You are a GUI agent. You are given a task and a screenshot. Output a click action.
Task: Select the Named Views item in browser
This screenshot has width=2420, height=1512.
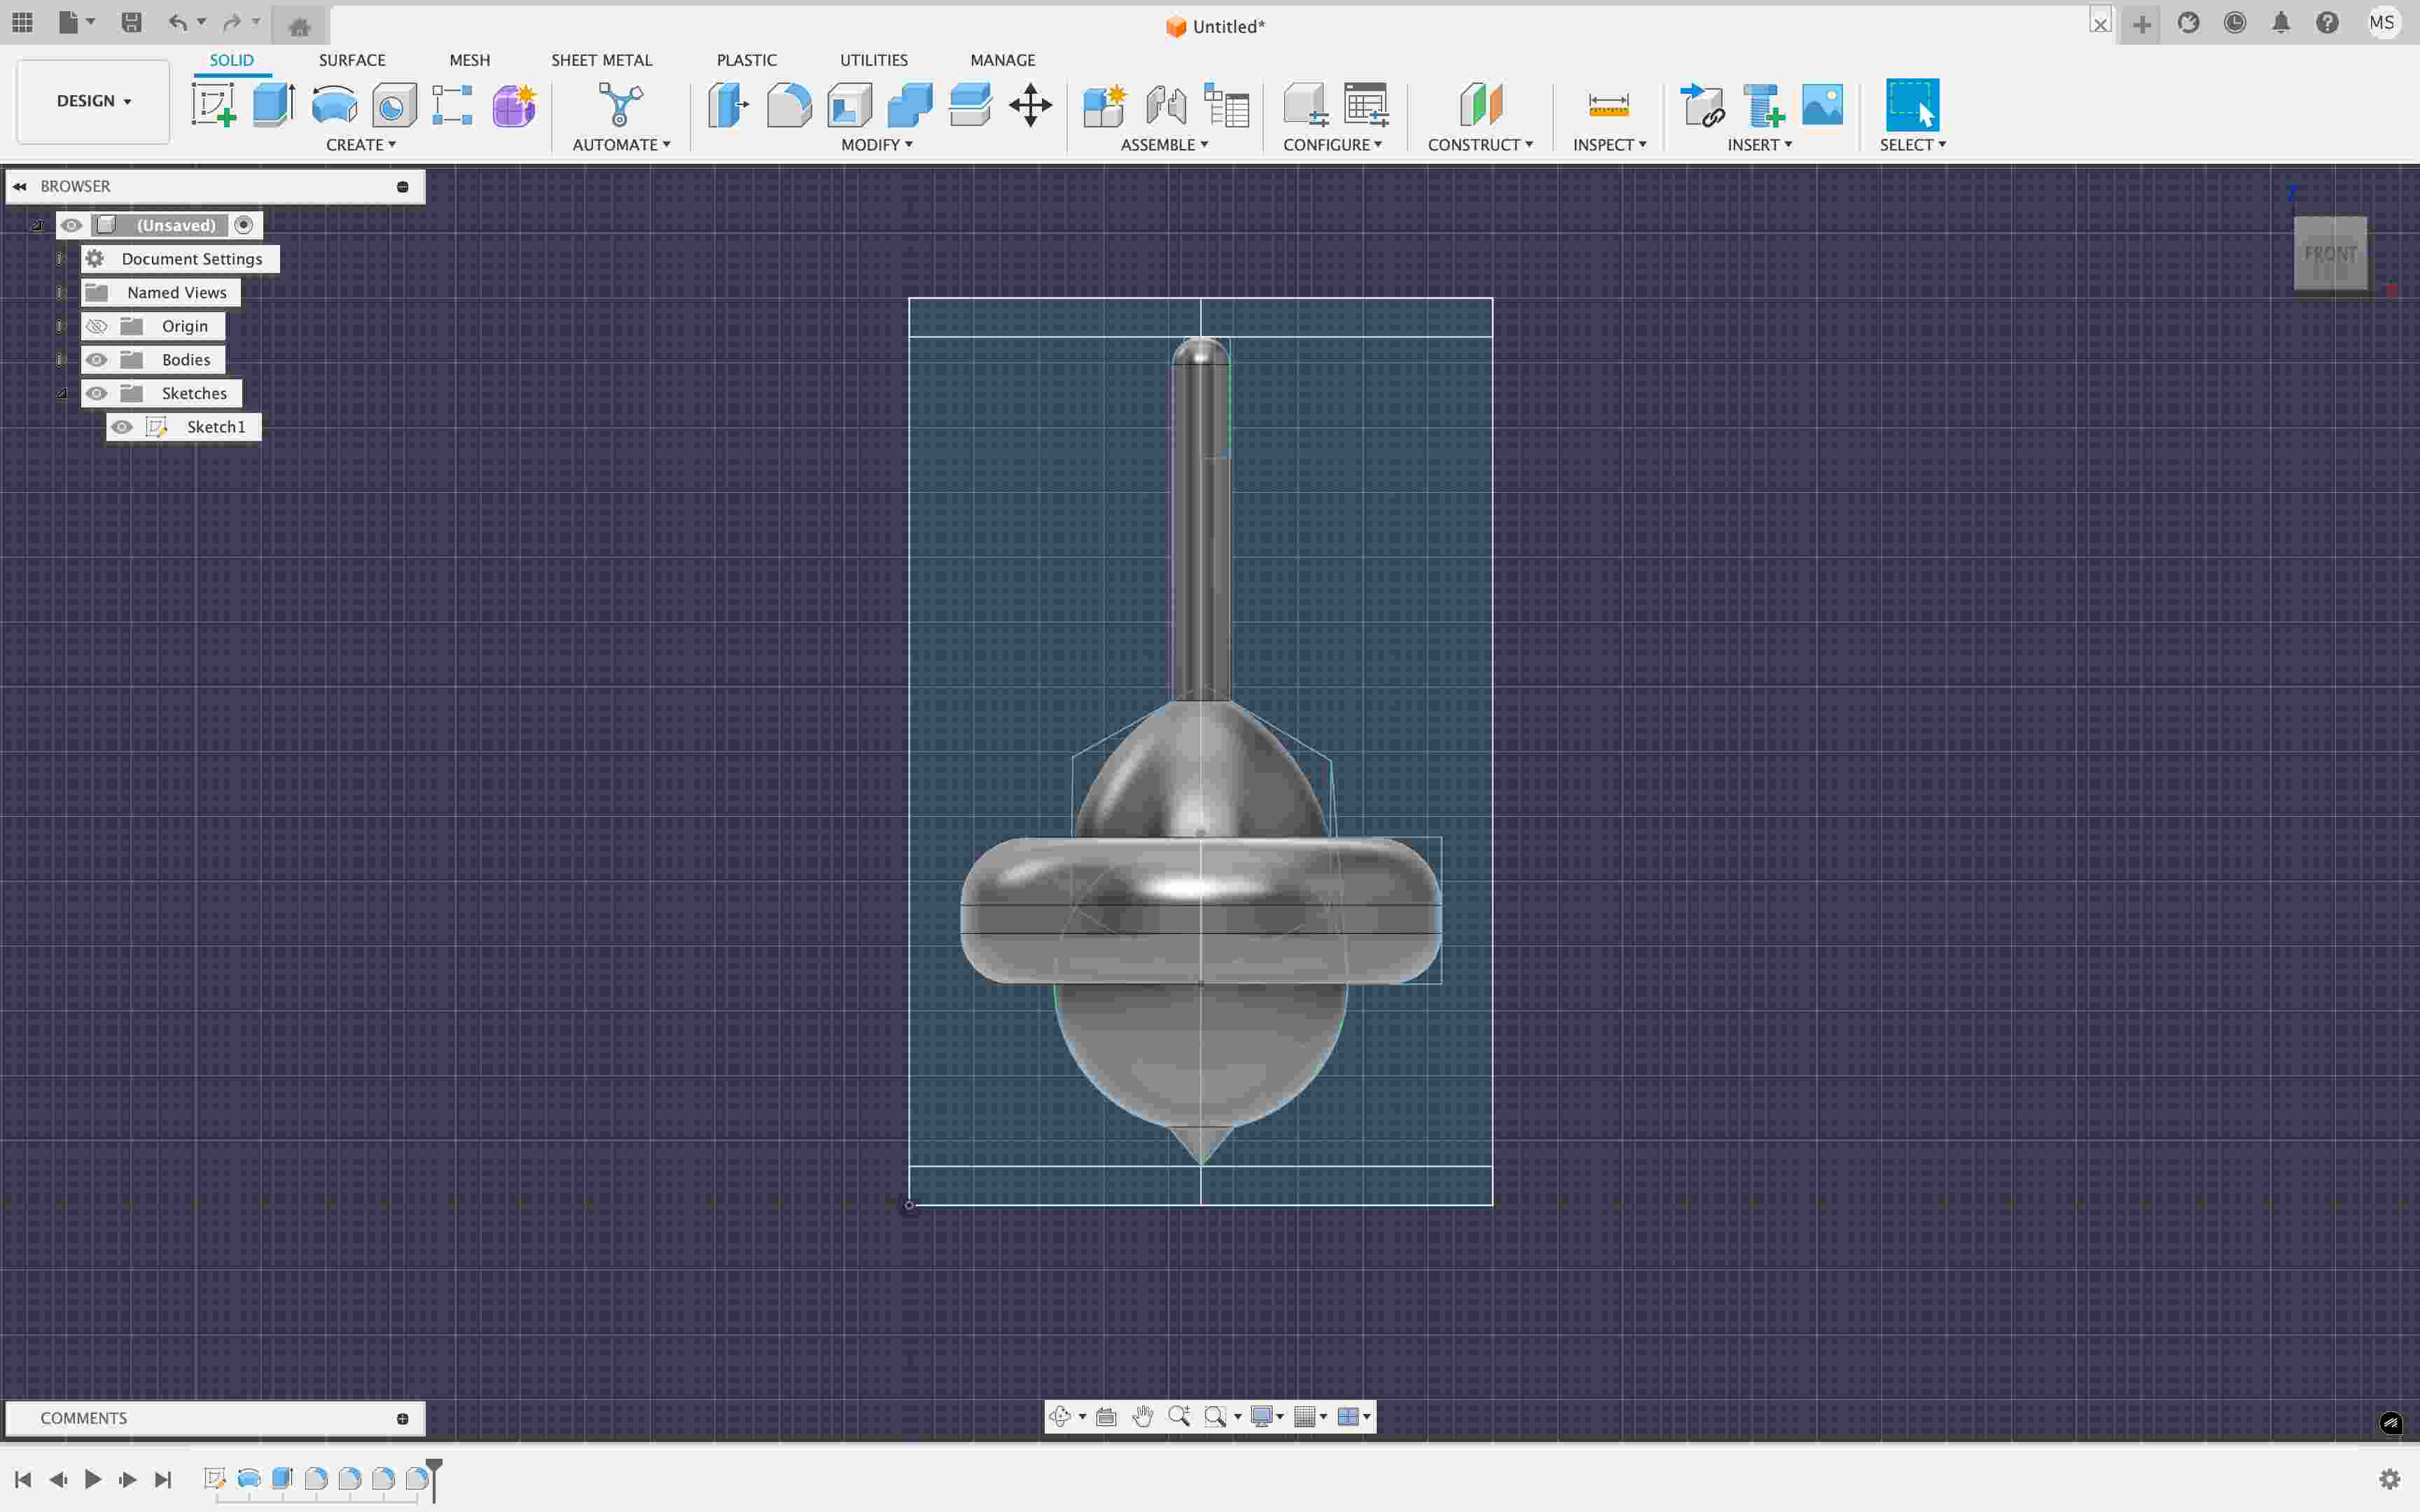point(177,293)
